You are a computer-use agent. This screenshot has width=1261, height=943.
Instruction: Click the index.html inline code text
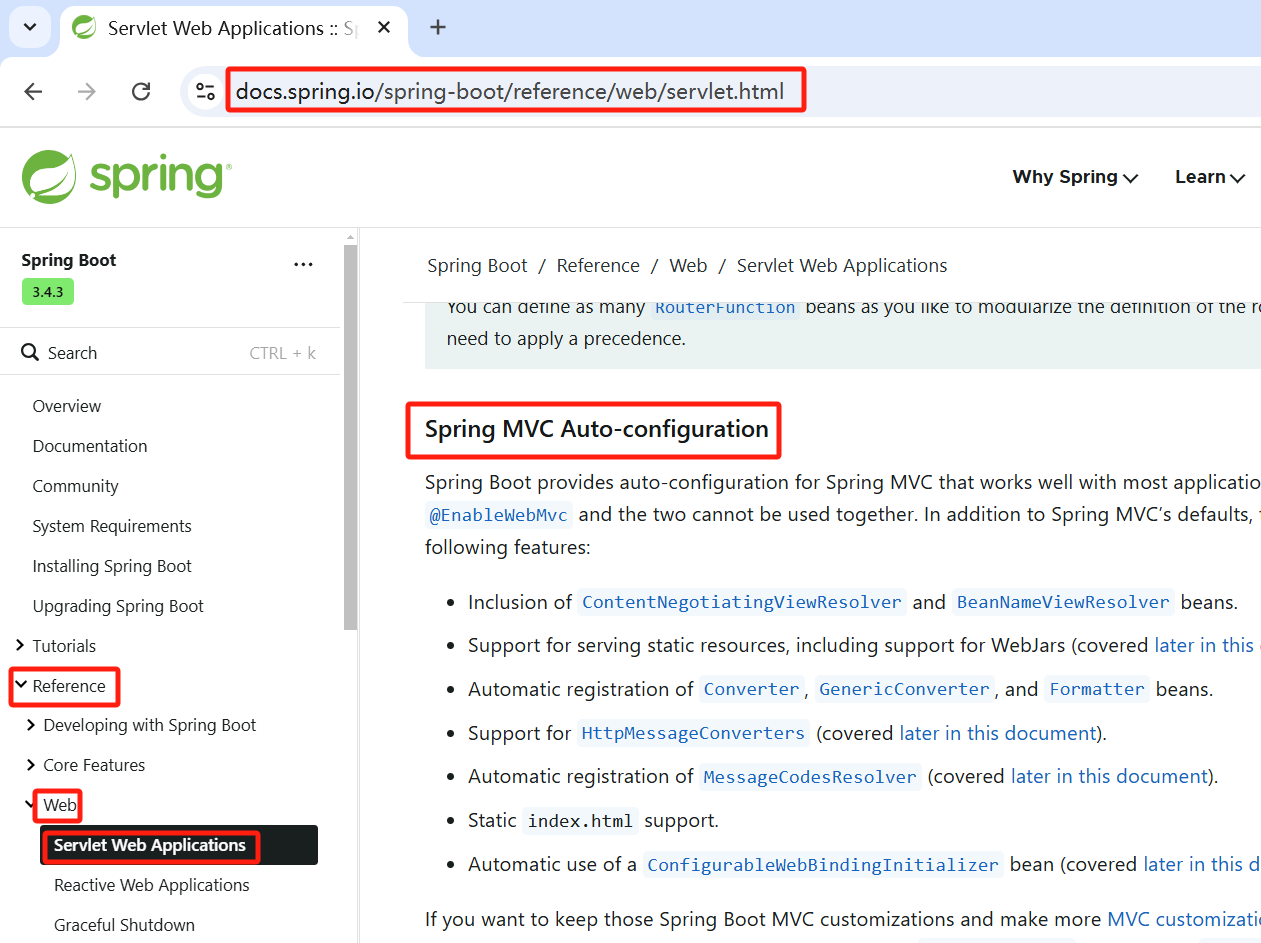[580, 821]
